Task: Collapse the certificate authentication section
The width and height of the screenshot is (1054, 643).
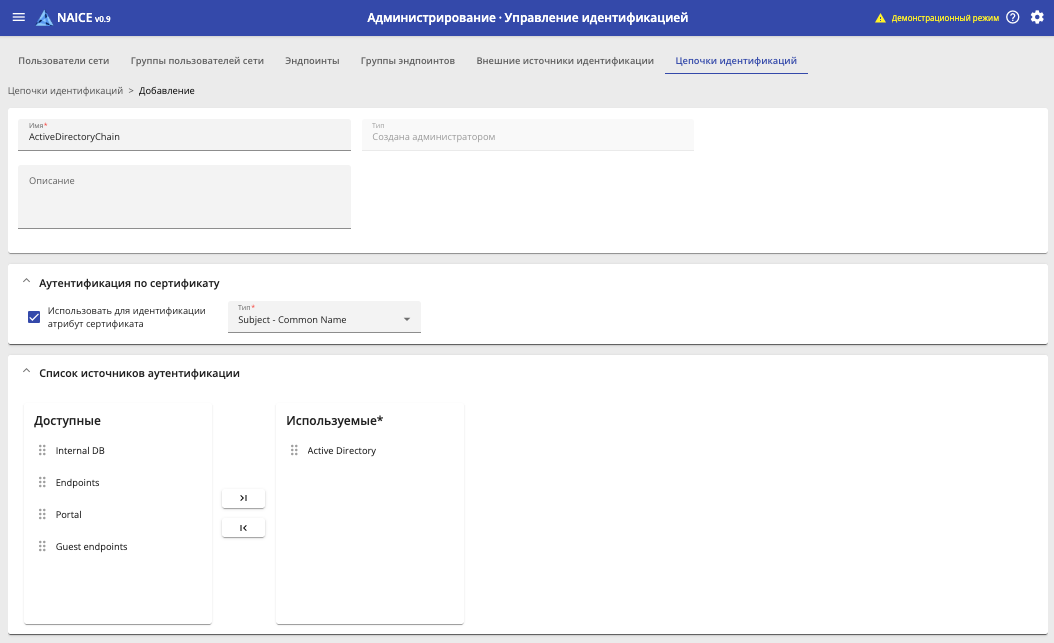Action: [x=26, y=283]
